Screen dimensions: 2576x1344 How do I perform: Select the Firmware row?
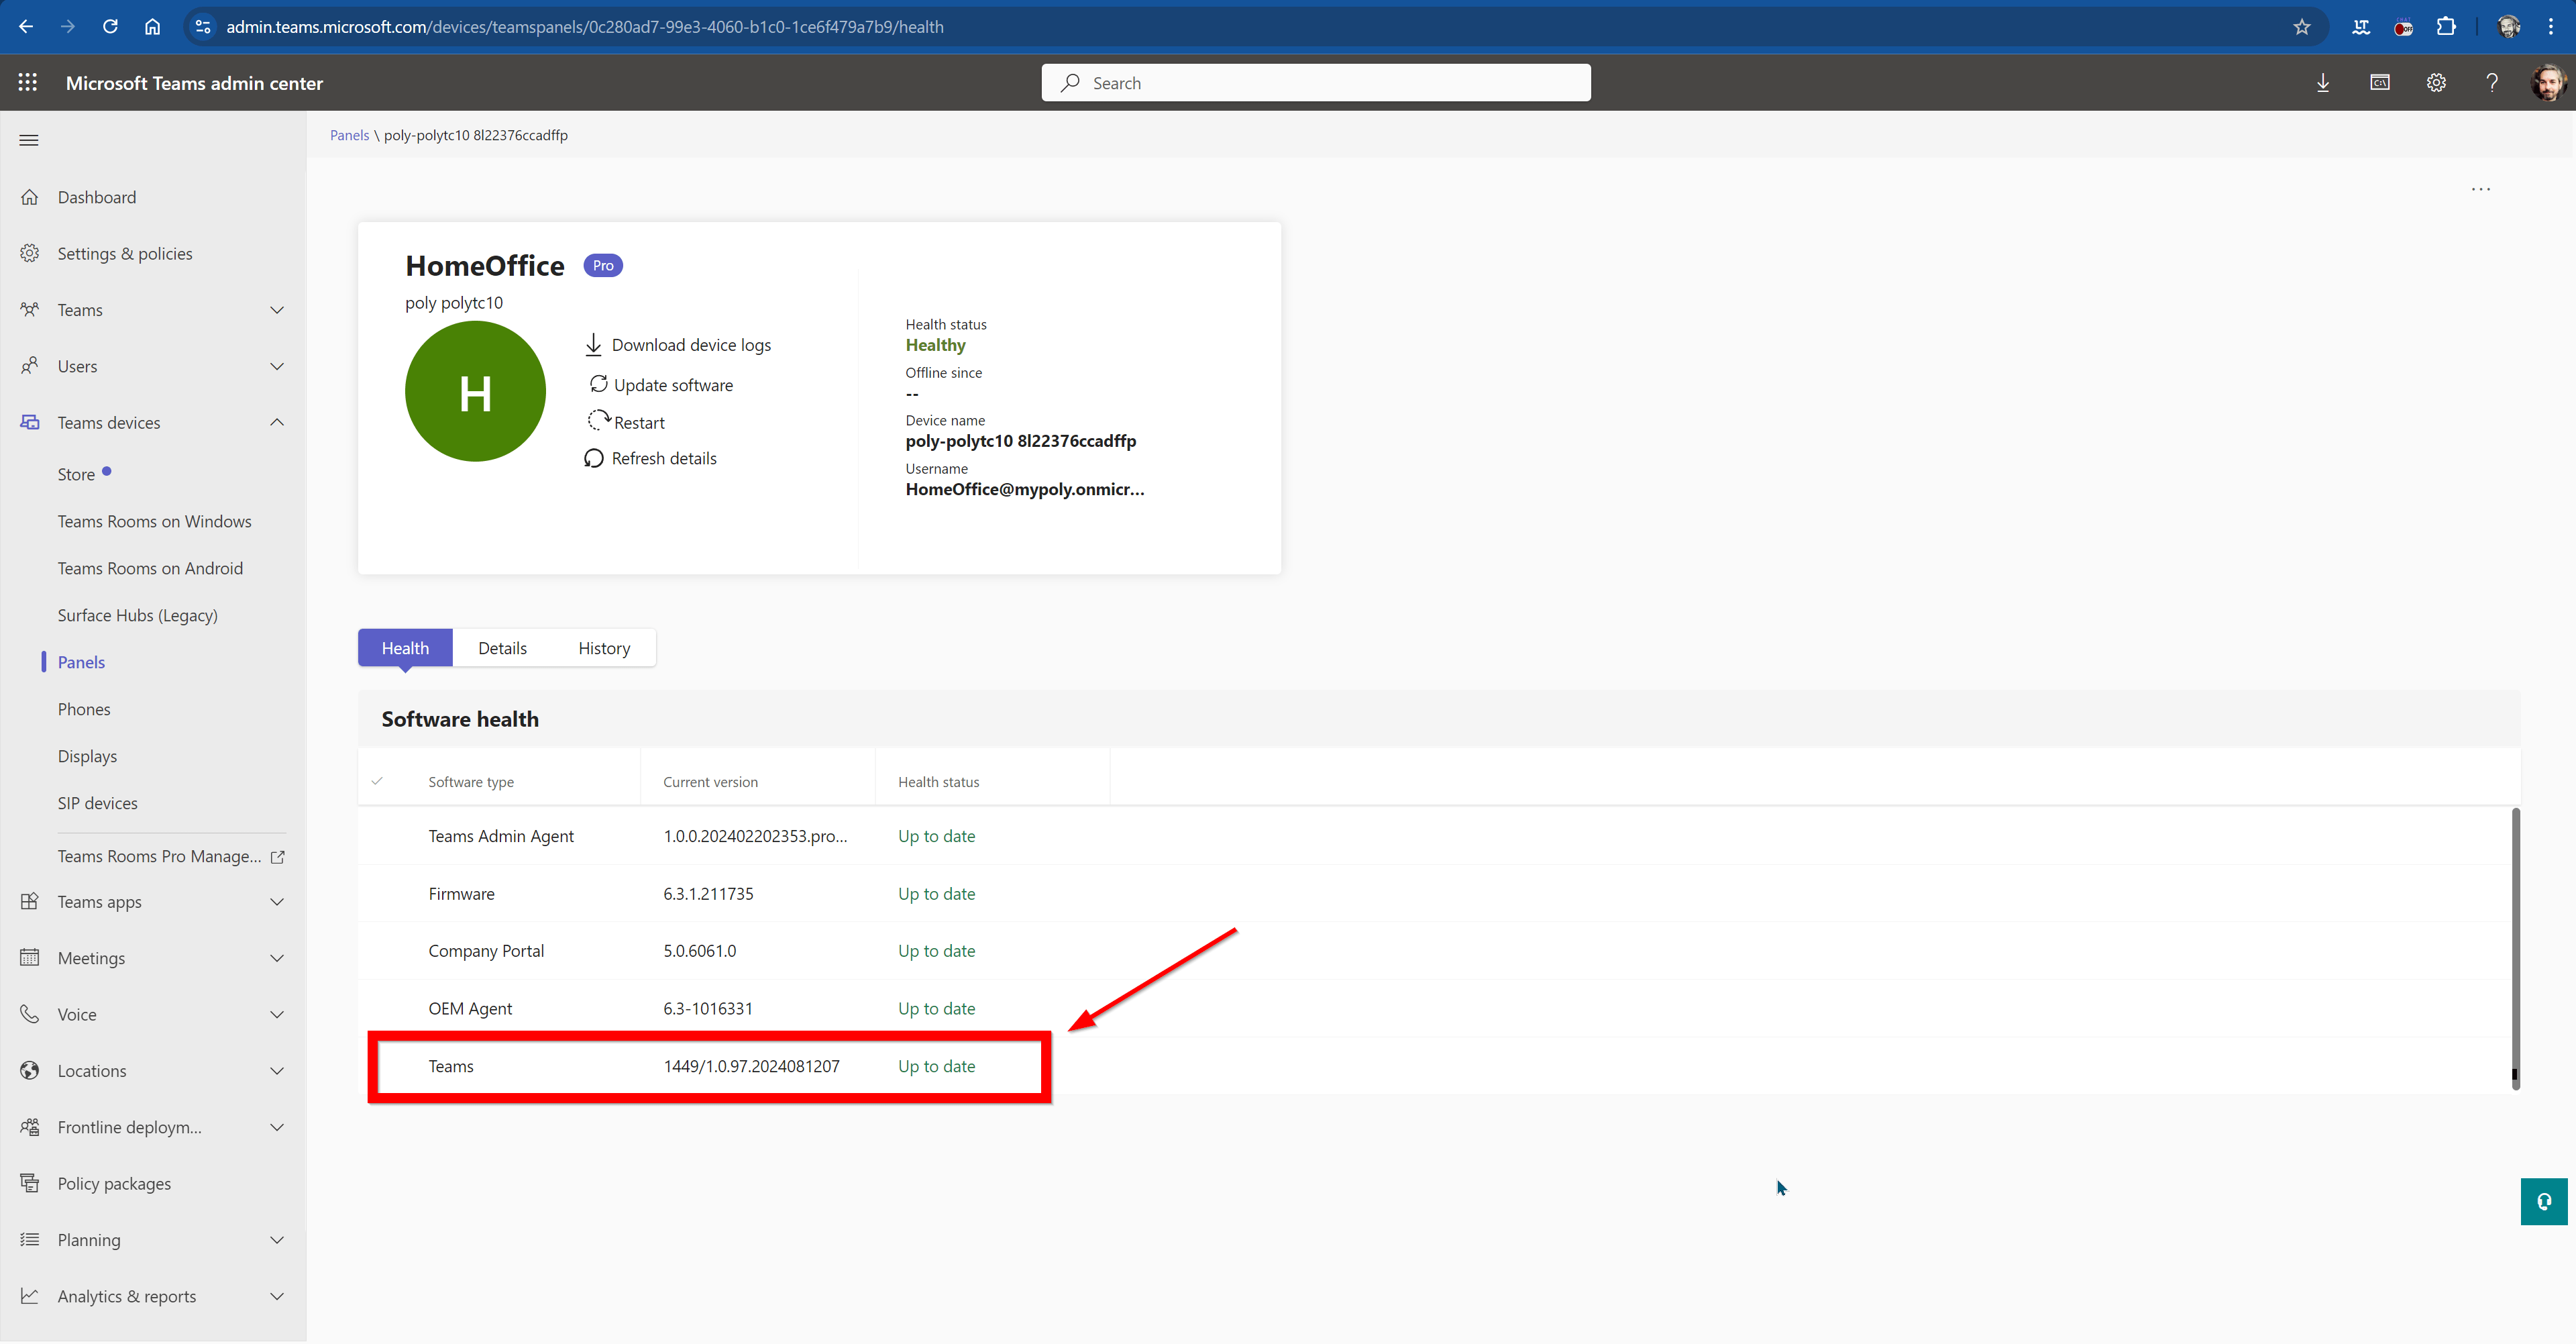point(1435,894)
